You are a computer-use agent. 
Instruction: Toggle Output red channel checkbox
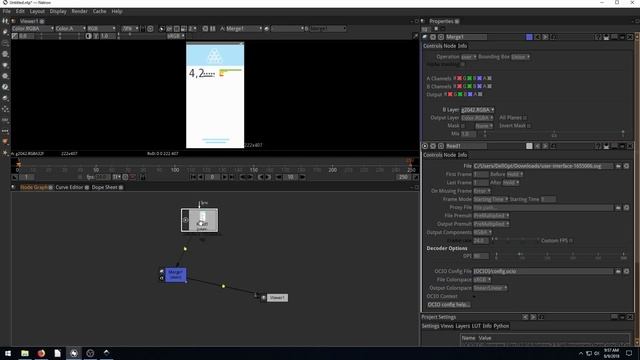450,94
